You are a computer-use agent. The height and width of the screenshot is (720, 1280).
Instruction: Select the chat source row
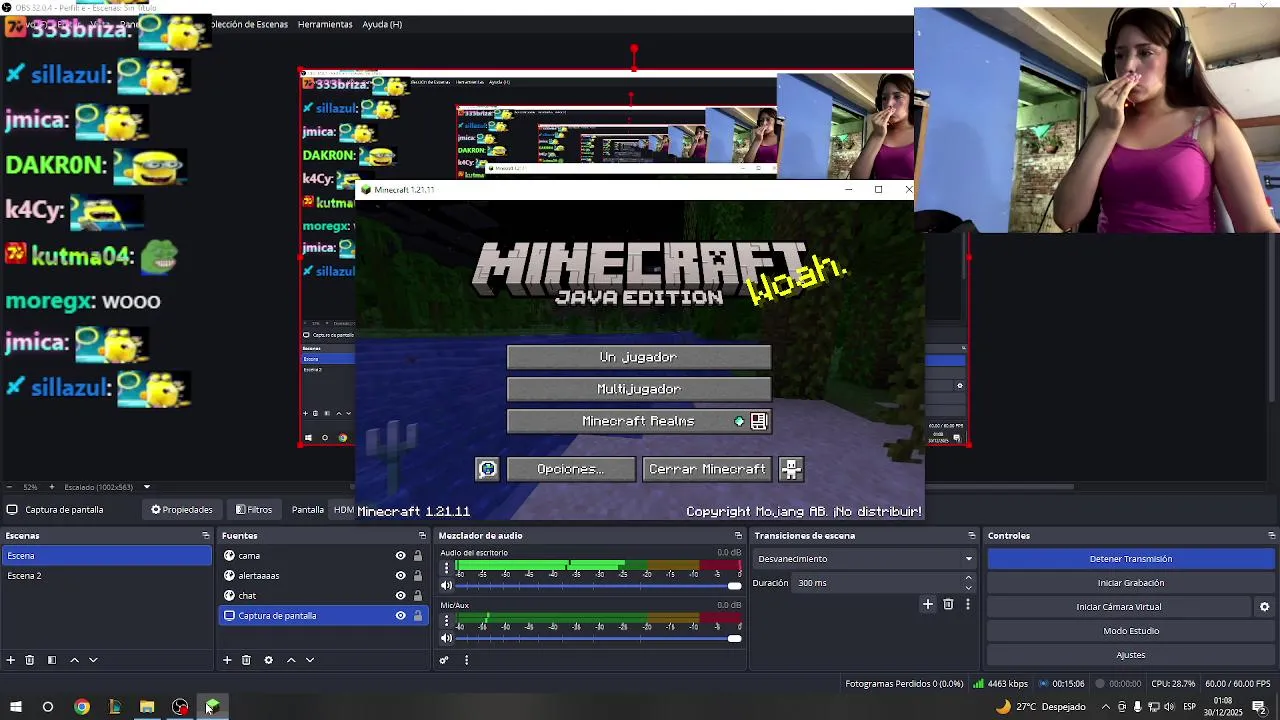[323, 596]
